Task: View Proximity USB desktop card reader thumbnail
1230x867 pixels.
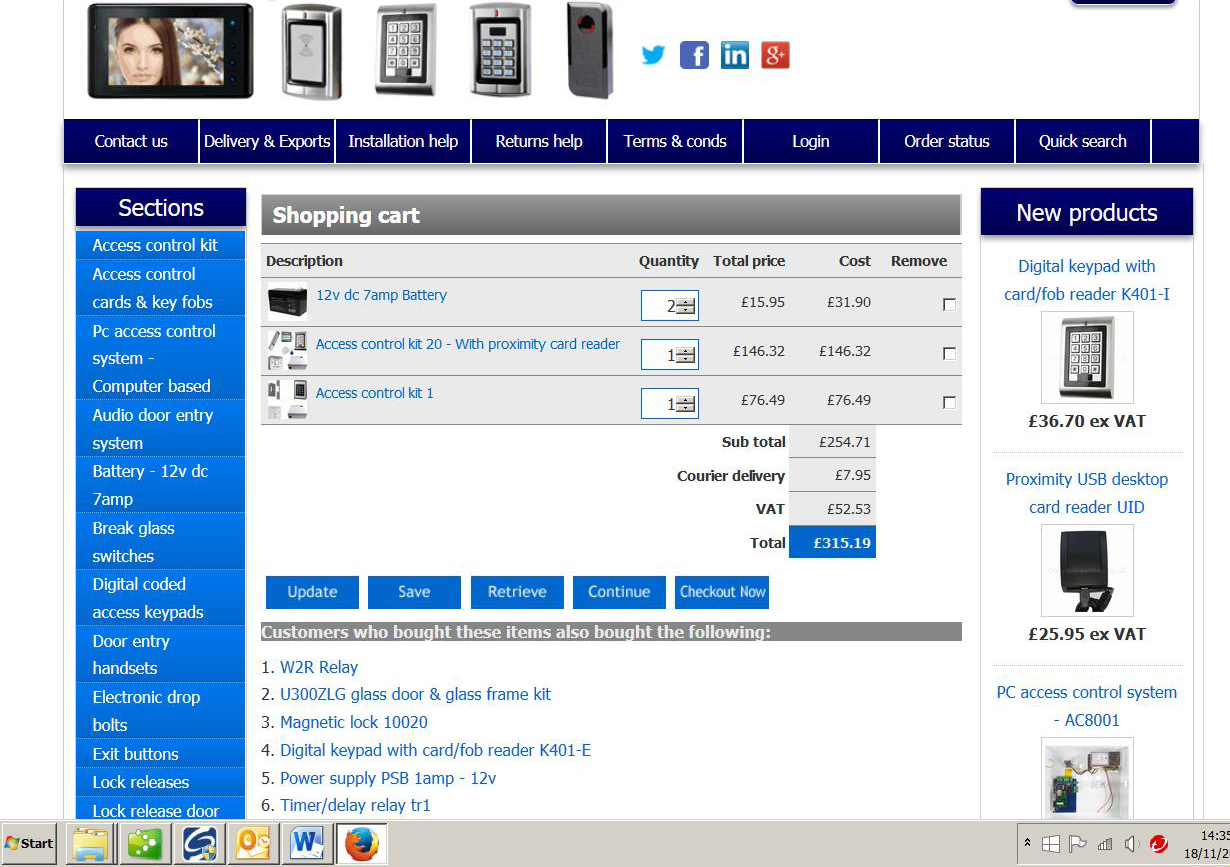Action: (x=1086, y=570)
